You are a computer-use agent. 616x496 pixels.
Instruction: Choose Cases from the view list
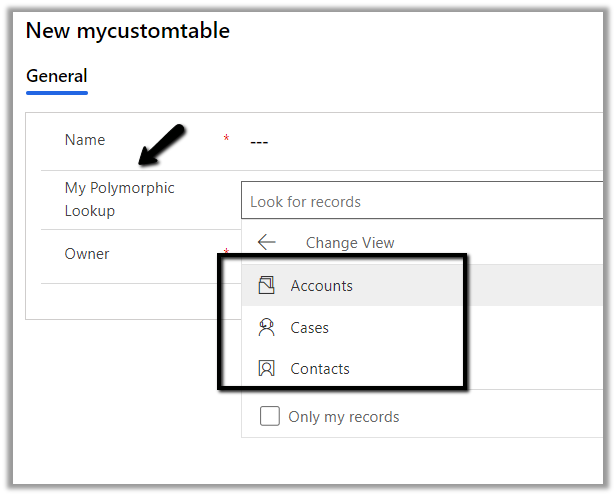(x=309, y=328)
